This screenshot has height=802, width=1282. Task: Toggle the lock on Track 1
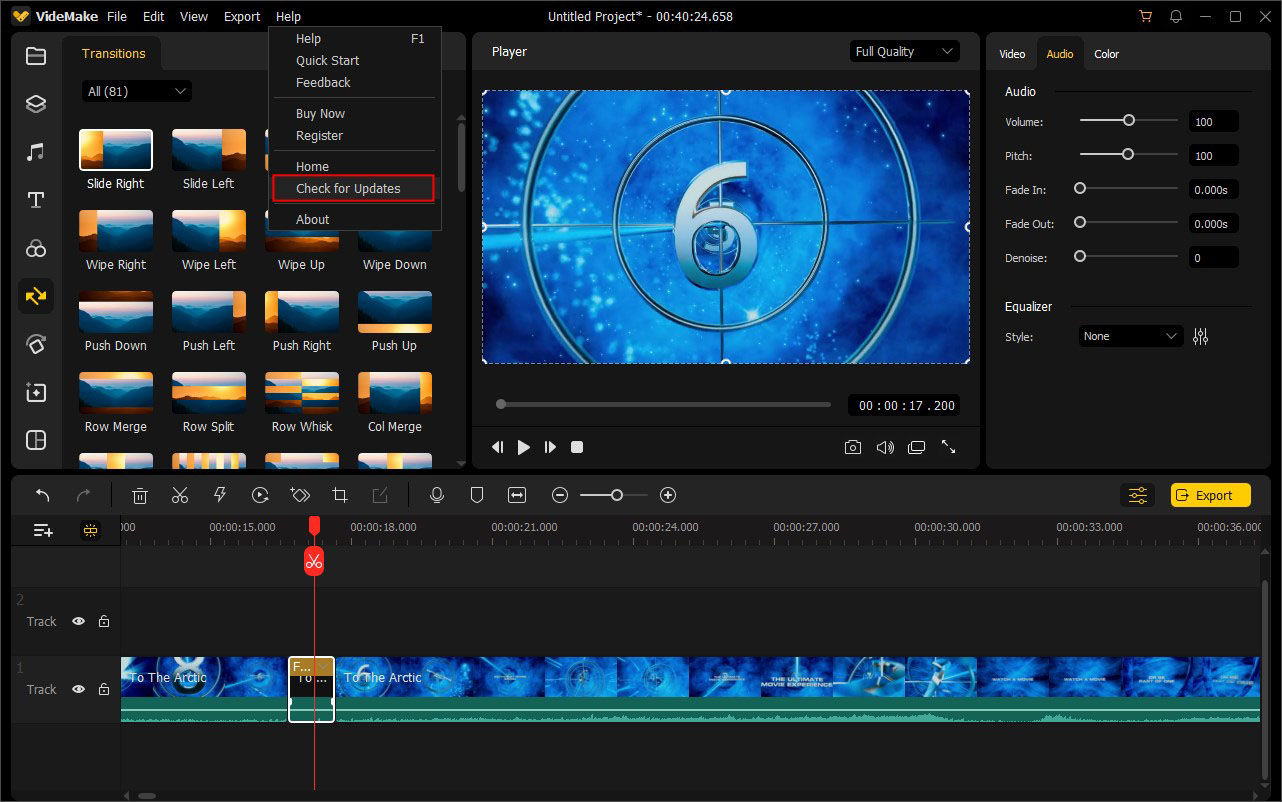[104, 690]
